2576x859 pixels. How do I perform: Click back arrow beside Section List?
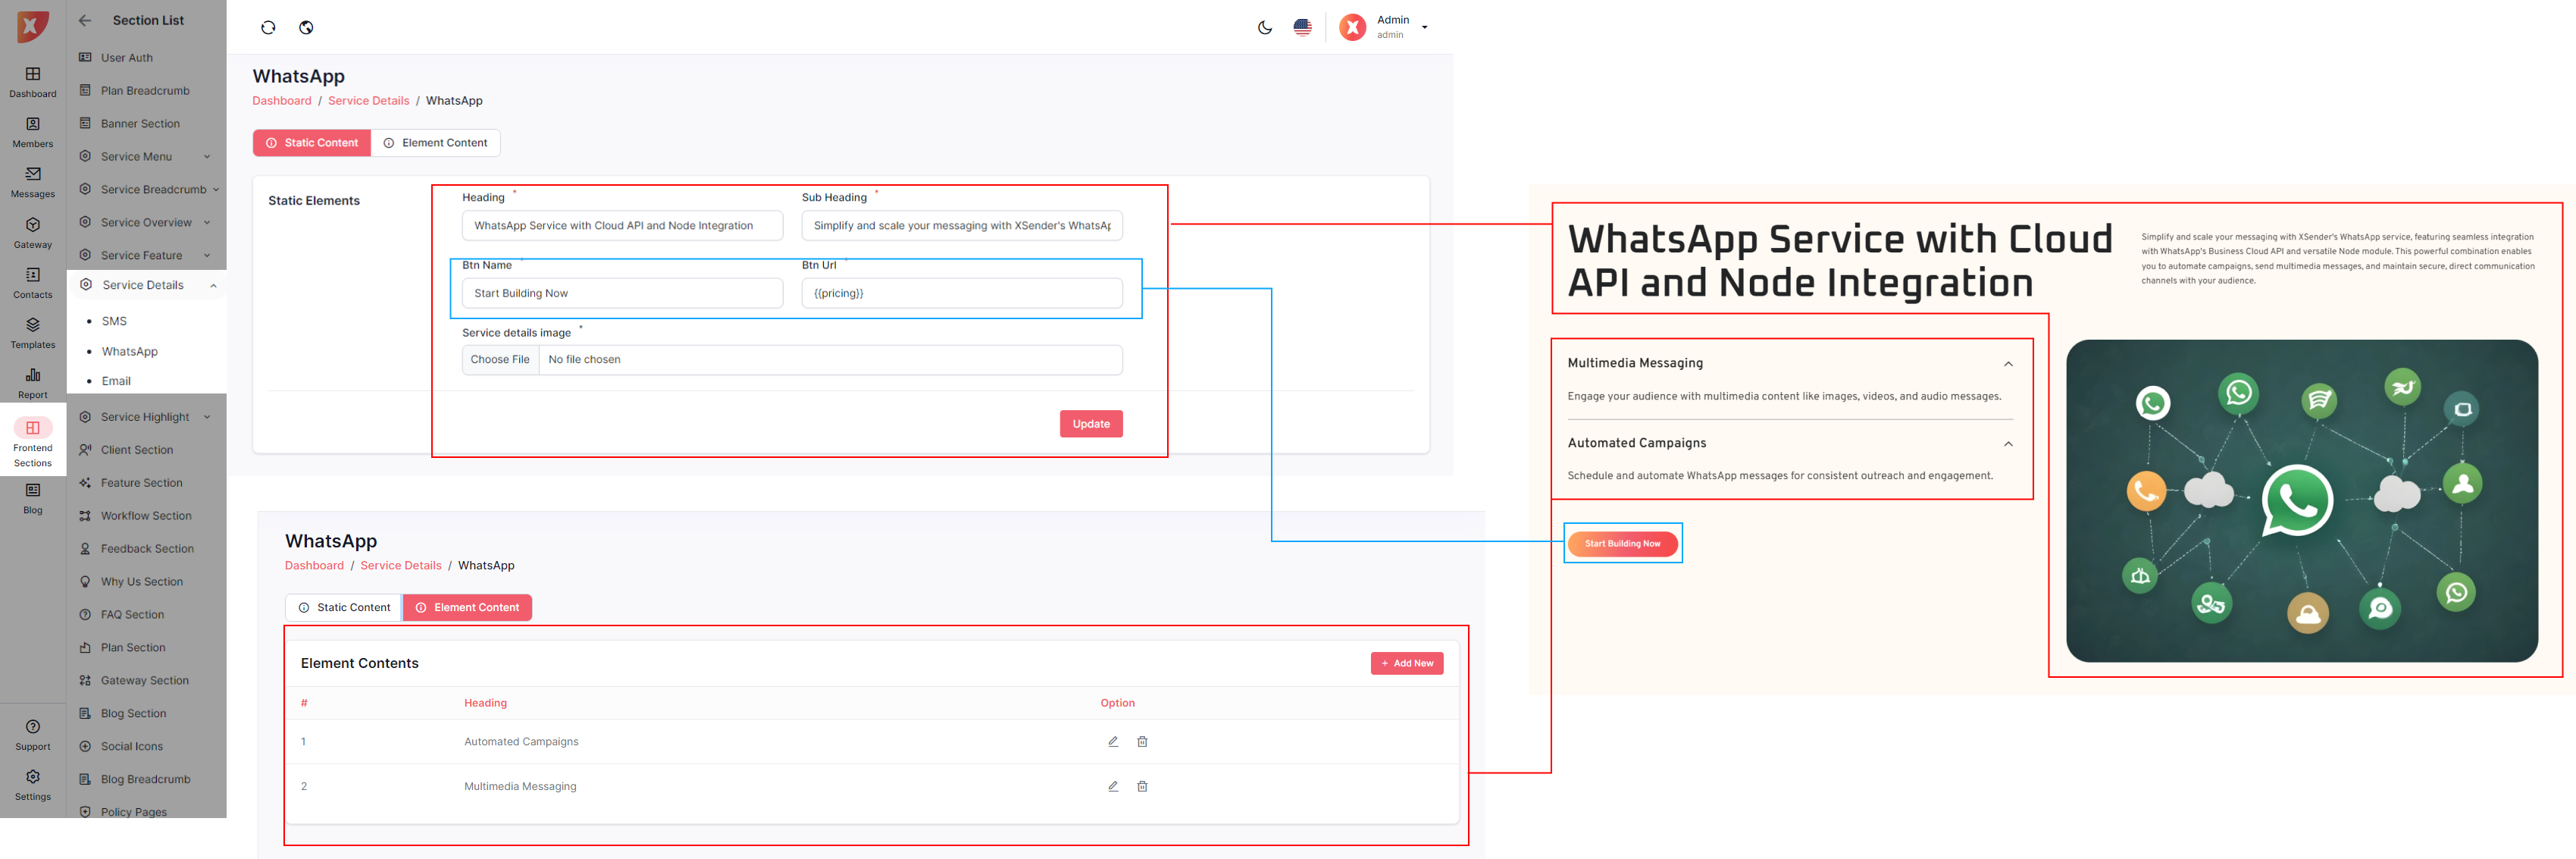click(x=85, y=20)
